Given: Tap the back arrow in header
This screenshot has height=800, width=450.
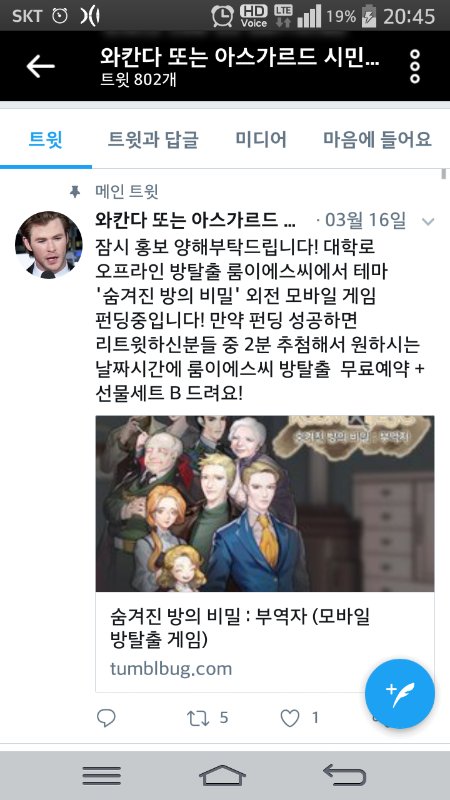Looking at the screenshot, I should pos(40,66).
